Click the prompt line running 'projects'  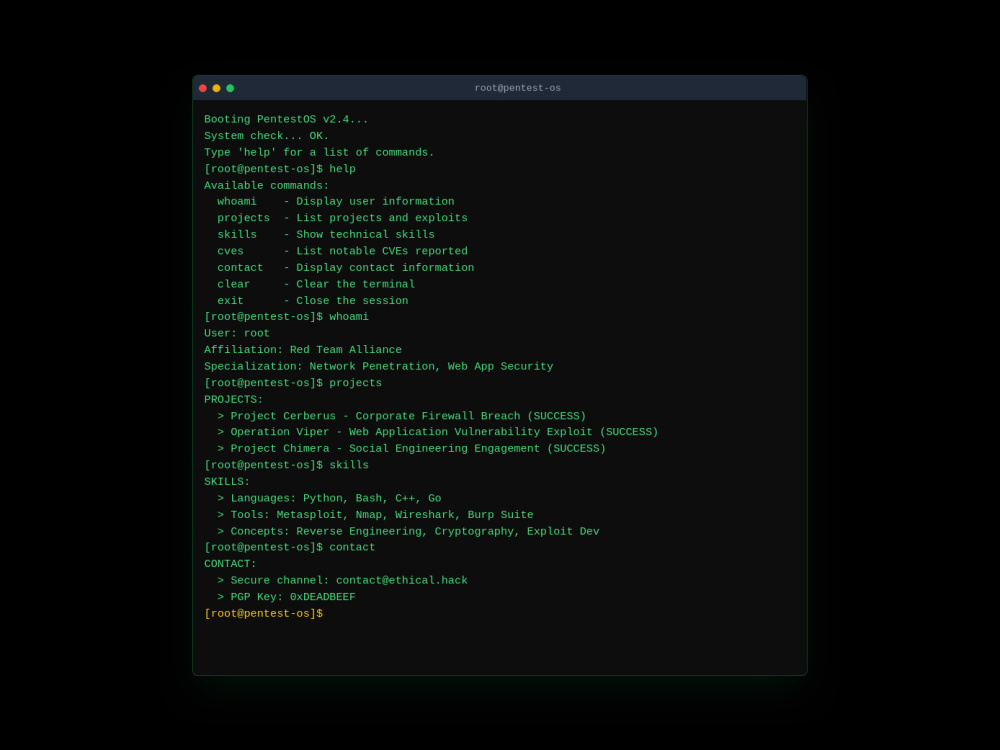click(x=293, y=383)
